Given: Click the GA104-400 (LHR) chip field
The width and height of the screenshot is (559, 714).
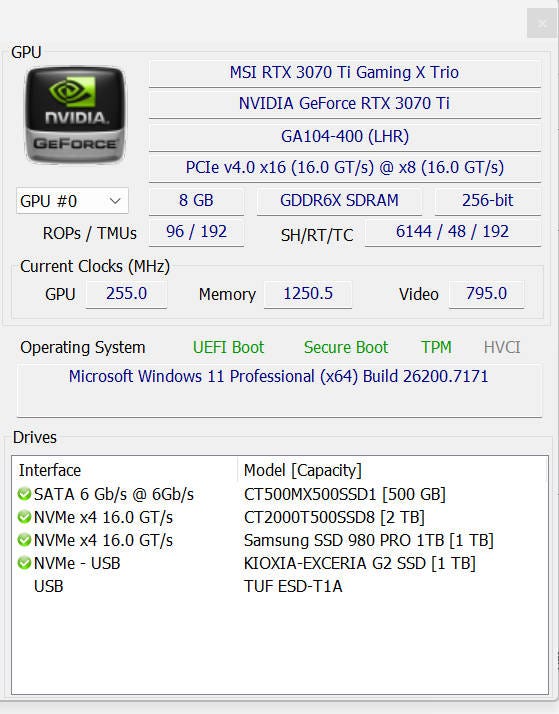Looking at the screenshot, I should pos(345,137).
